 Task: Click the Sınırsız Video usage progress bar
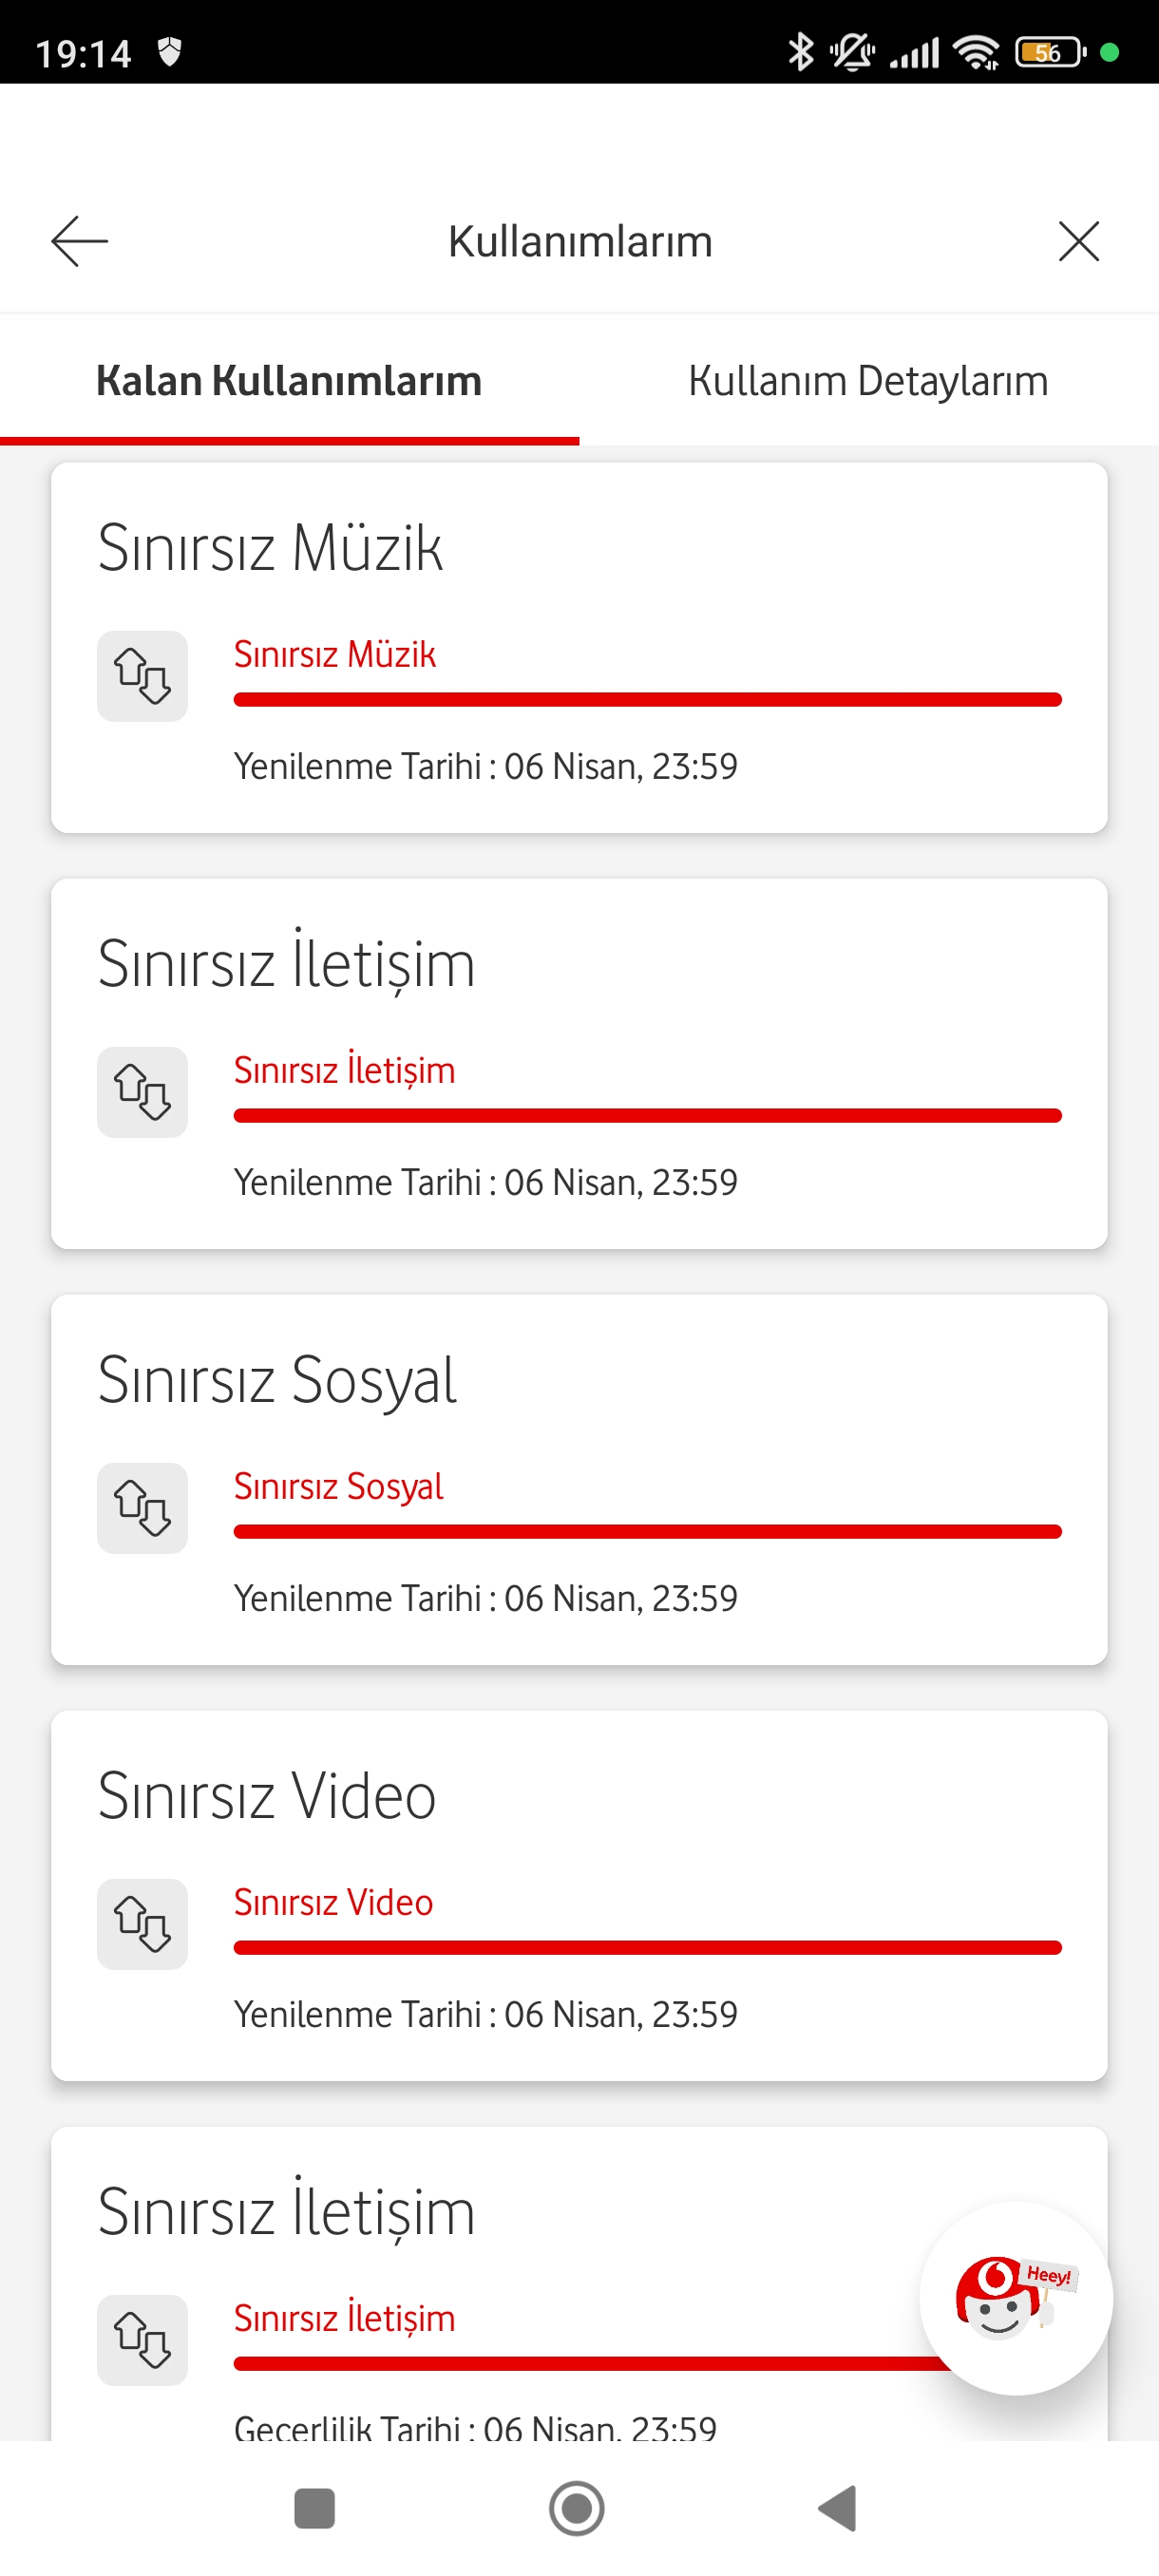(647, 1948)
